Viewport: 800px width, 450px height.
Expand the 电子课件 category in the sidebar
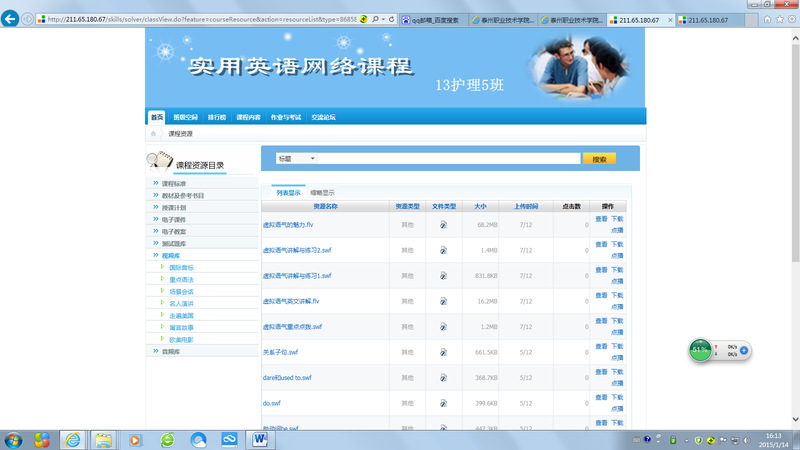[174, 219]
